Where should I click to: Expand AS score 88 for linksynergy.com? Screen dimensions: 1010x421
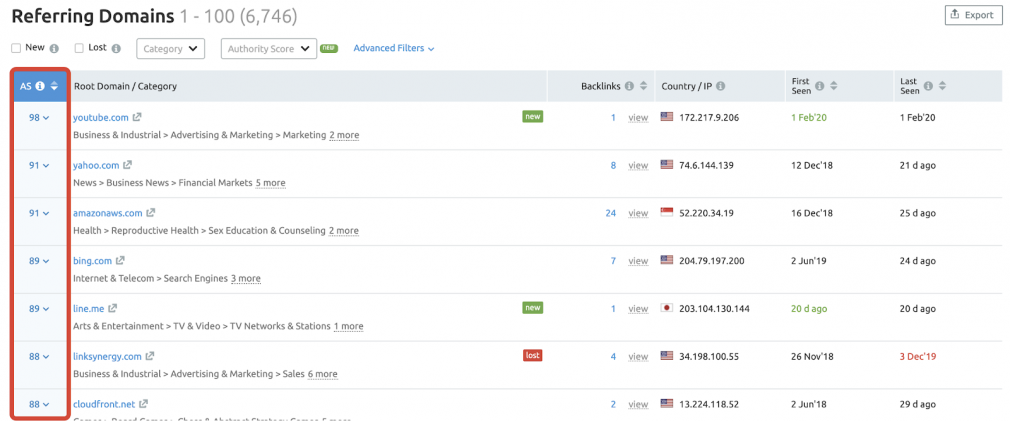click(39, 356)
